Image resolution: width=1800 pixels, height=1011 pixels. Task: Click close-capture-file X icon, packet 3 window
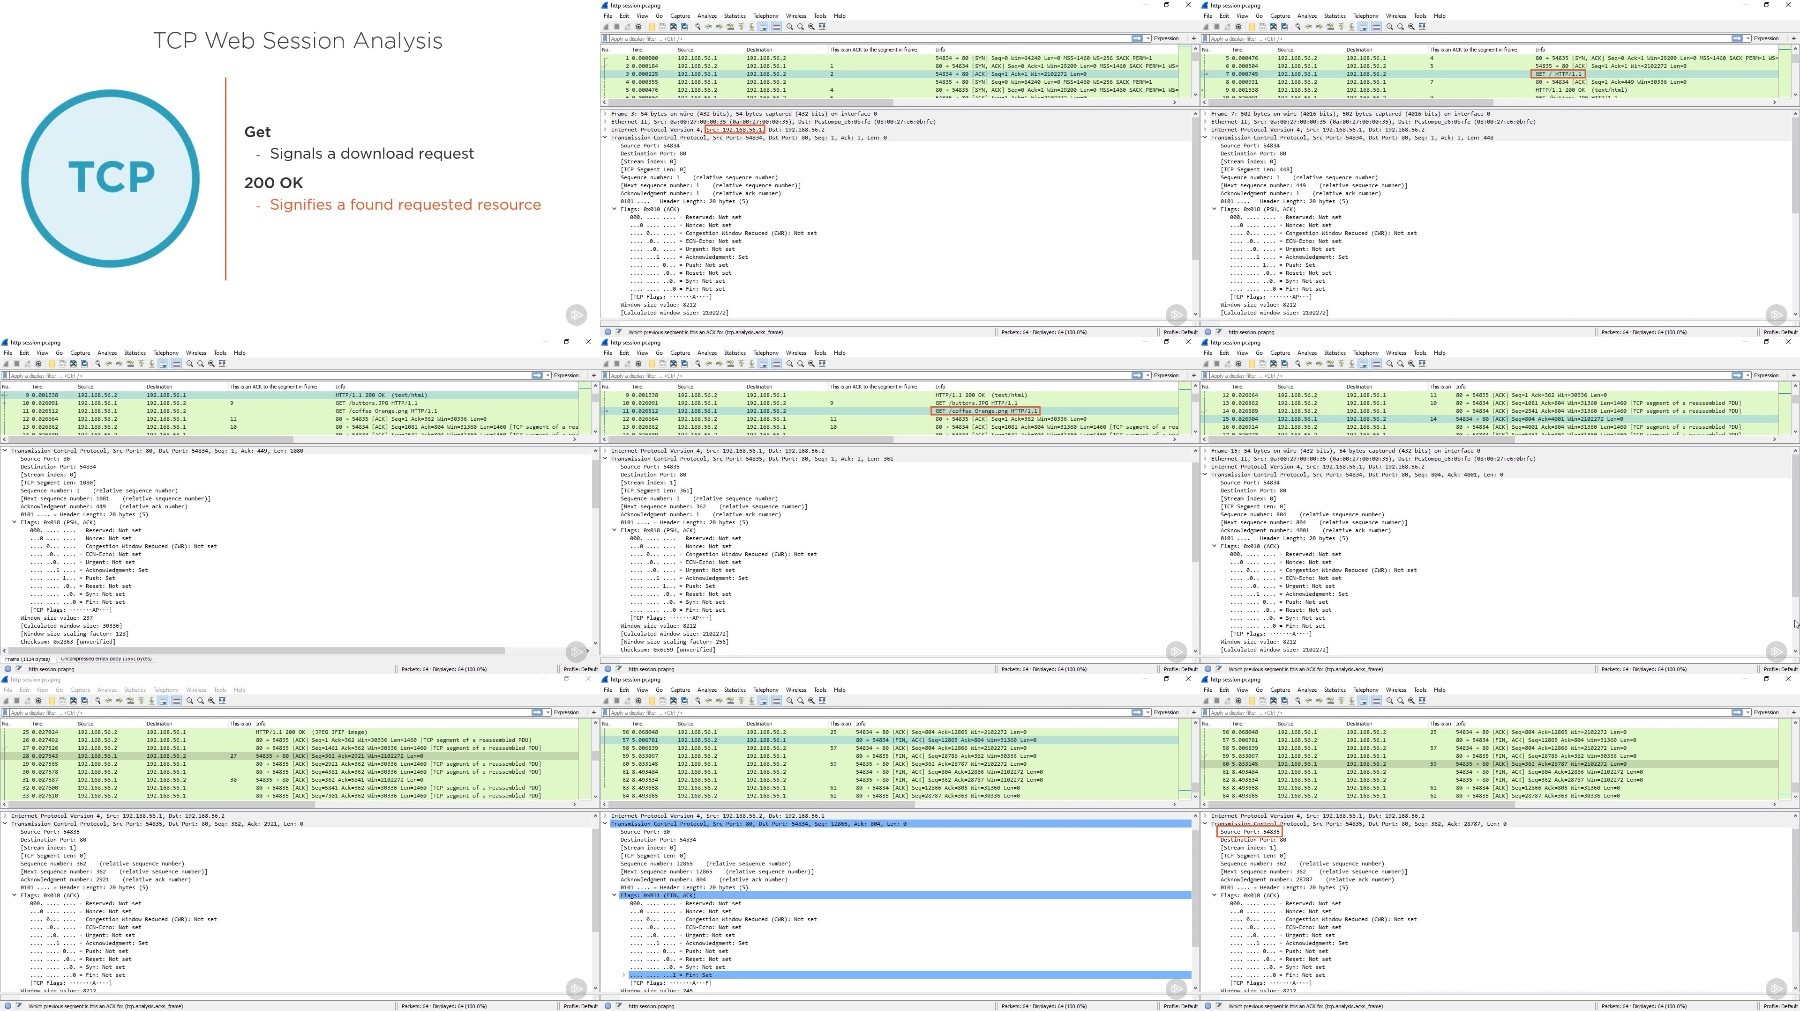[x=673, y=26]
